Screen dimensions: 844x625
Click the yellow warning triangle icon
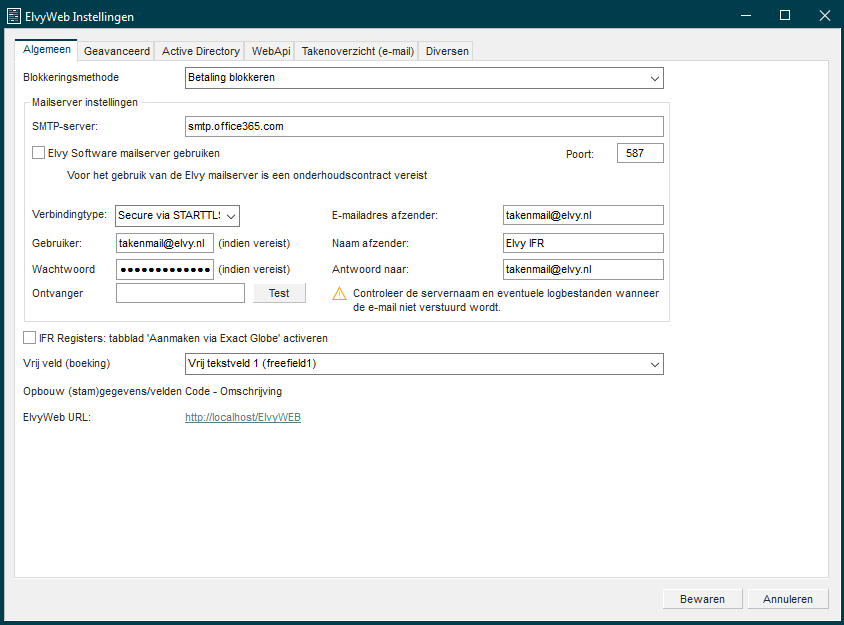click(339, 294)
